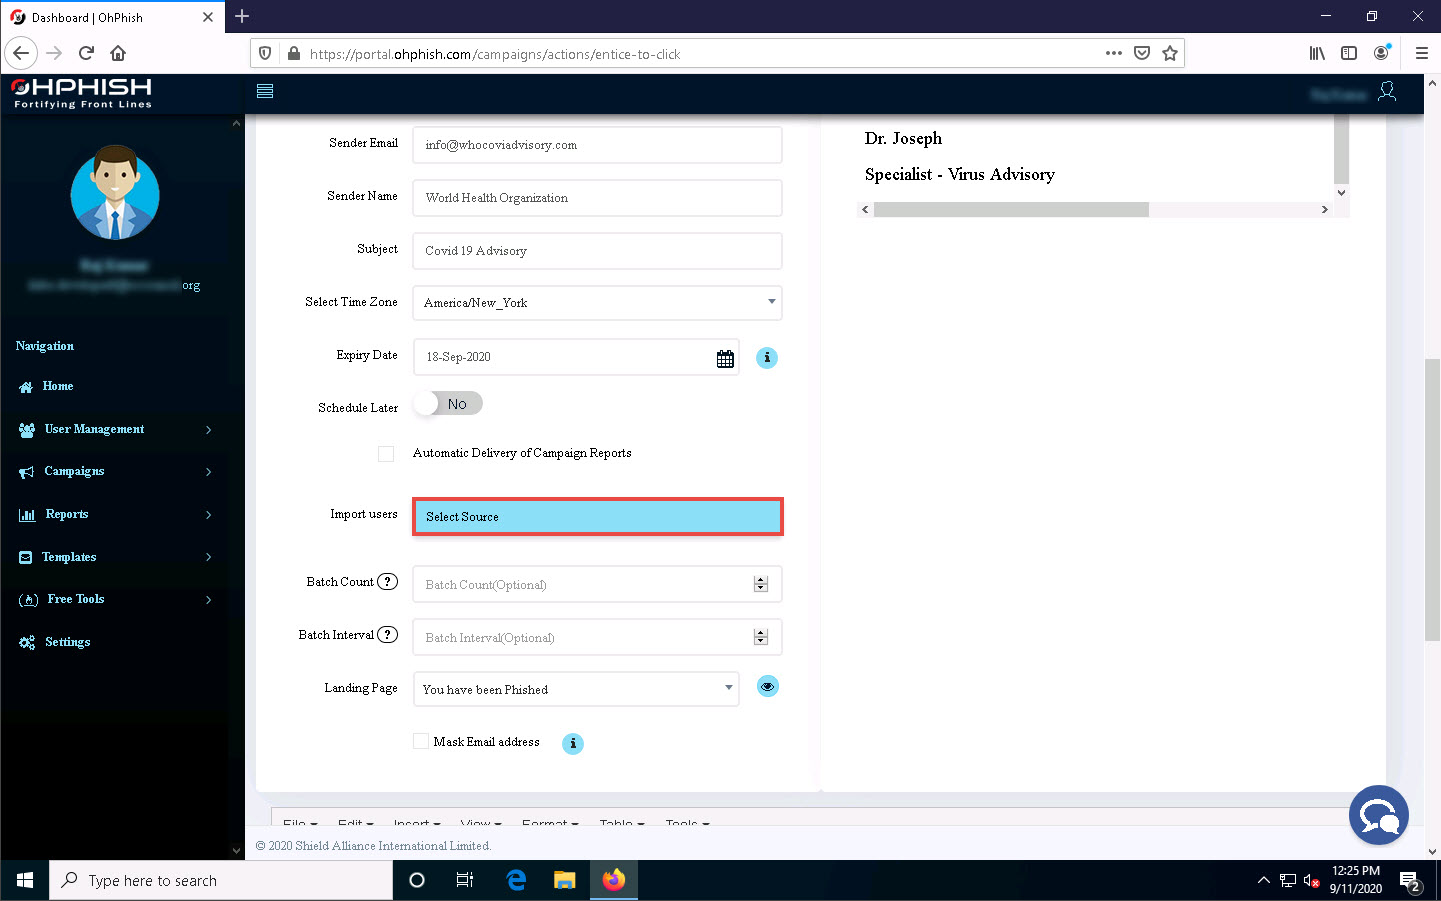Viewport: 1441px width, 901px height.
Task: Click the Batch Count input field
Action: click(x=597, y=584)
